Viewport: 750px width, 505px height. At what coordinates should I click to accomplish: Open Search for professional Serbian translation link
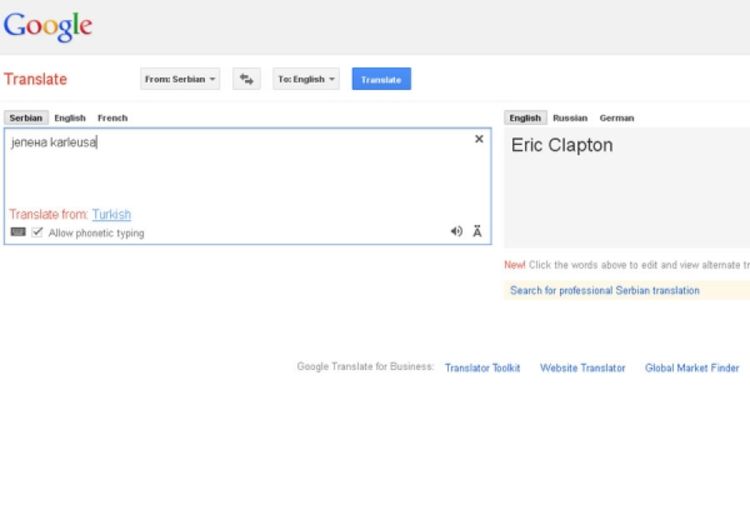(605, 290)
